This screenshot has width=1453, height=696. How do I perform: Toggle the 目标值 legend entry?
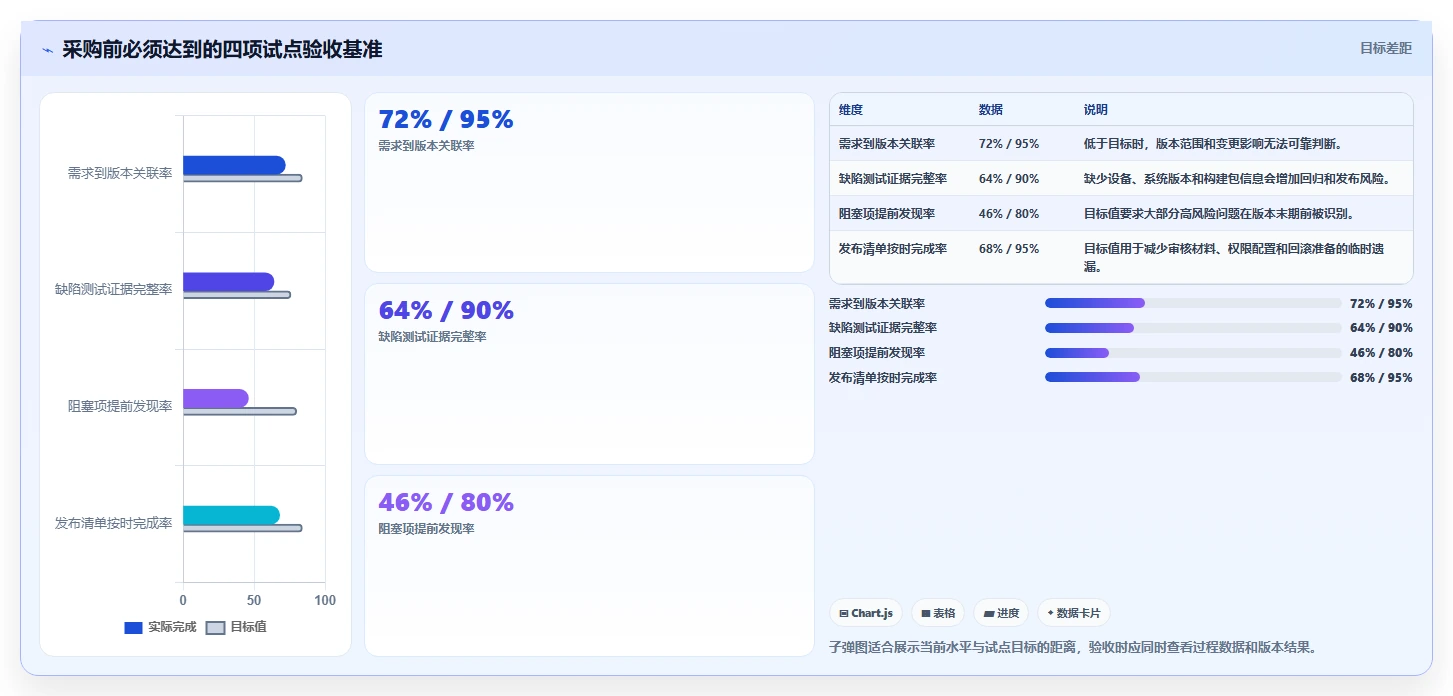click(236, 627)
